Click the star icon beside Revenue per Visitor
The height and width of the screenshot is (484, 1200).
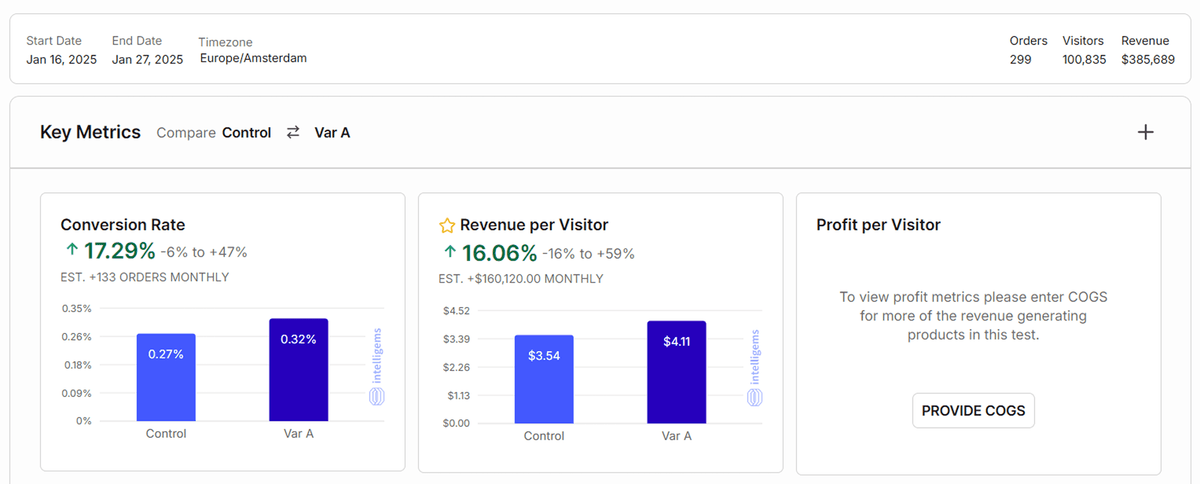tap(447, 225)
